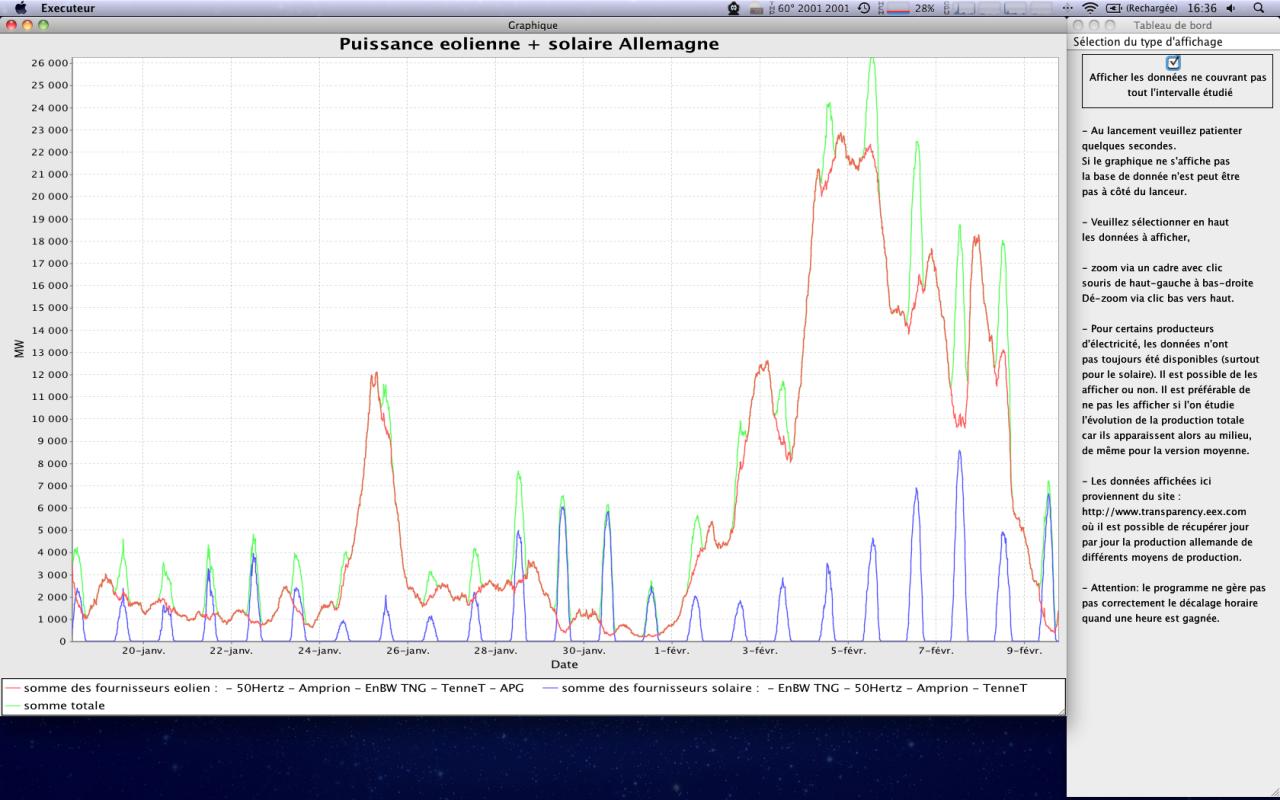Click the 1-févr. date tick label
1280x800 pixels.
671,650
